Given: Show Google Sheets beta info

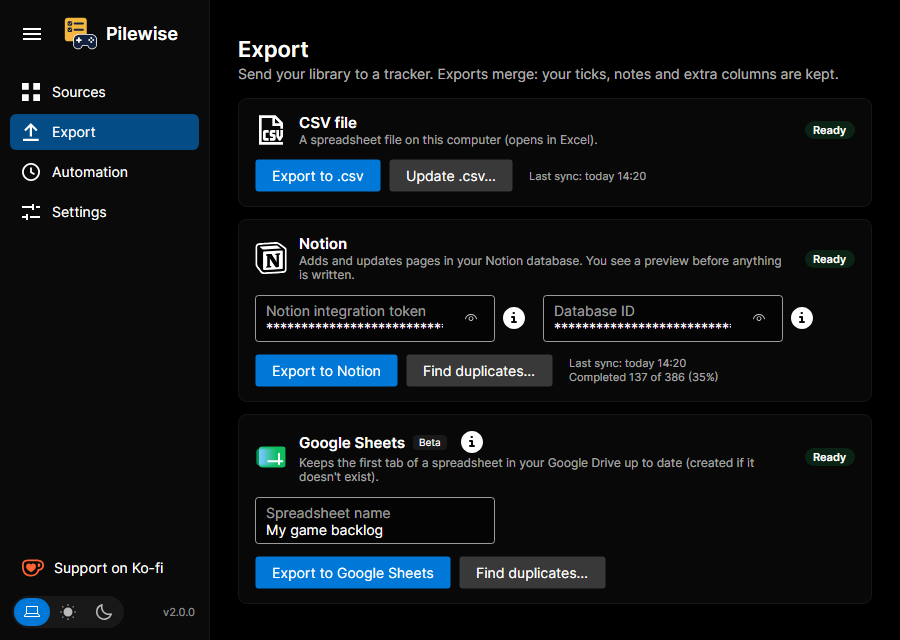Looking at the screenshot, I should click(x=472, y=442).
